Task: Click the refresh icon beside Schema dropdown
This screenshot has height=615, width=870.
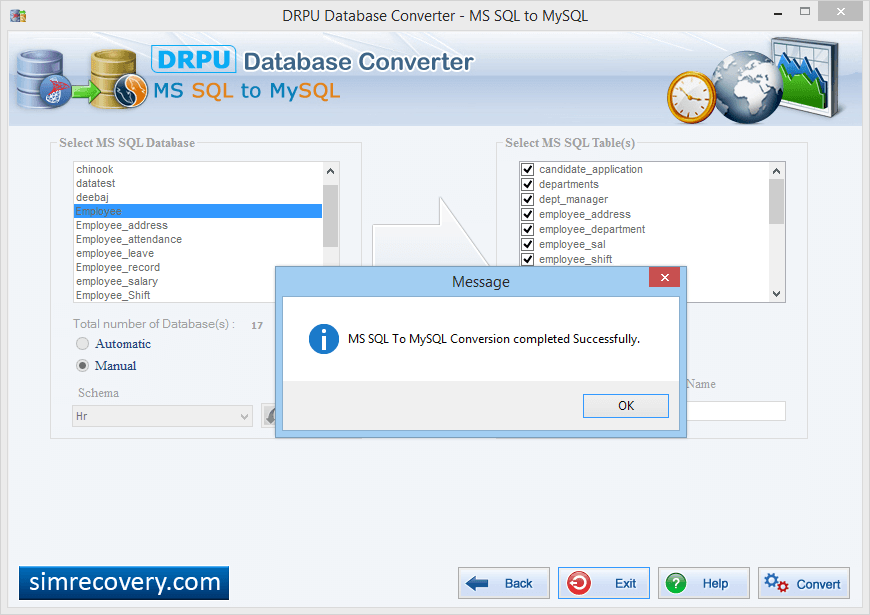Action: (269, 416)
